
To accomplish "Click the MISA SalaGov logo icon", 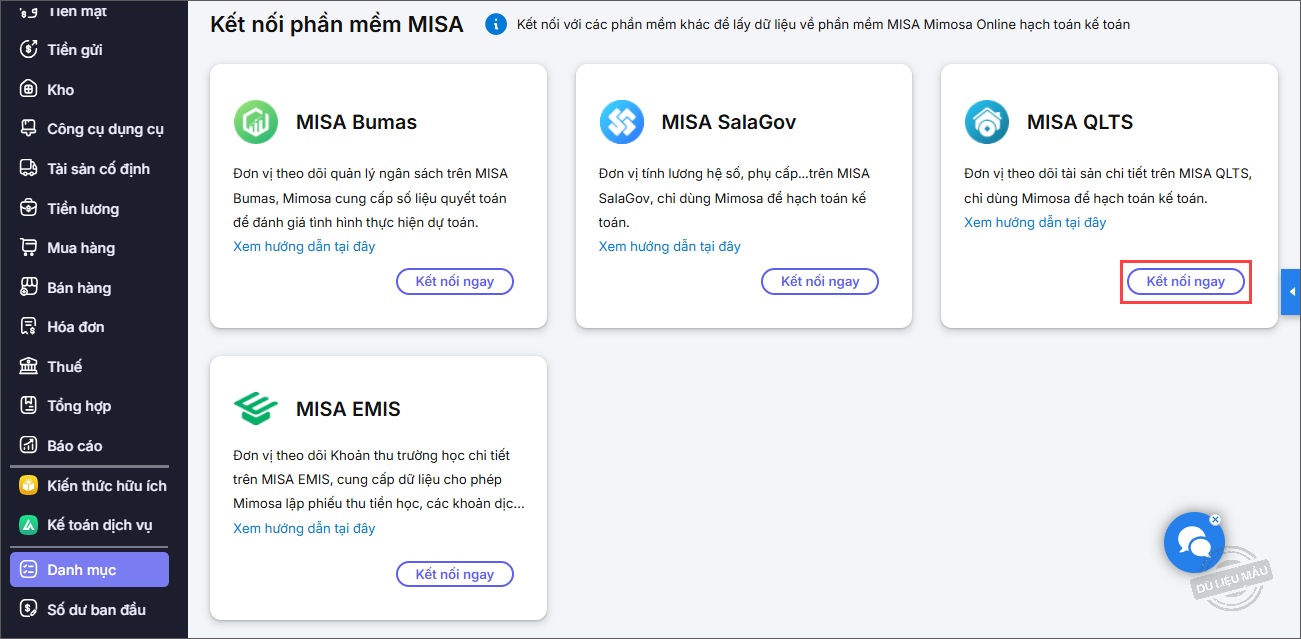I will point(621,122).
